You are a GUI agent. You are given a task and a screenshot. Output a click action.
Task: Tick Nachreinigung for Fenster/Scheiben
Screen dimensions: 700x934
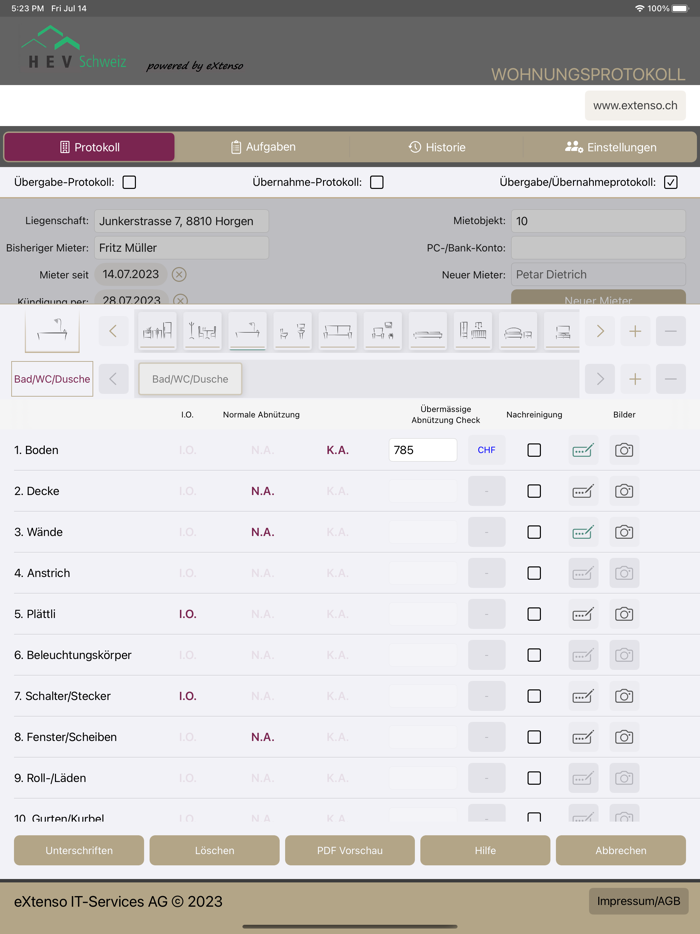pyautogui.click(x=534, y=737)
